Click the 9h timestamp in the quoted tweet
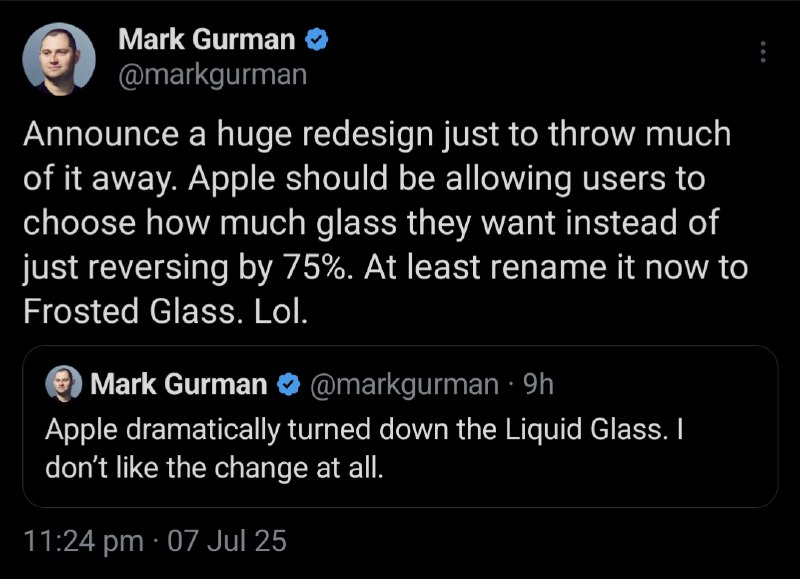This screenshot has height=579, width=800. point(538,384)
